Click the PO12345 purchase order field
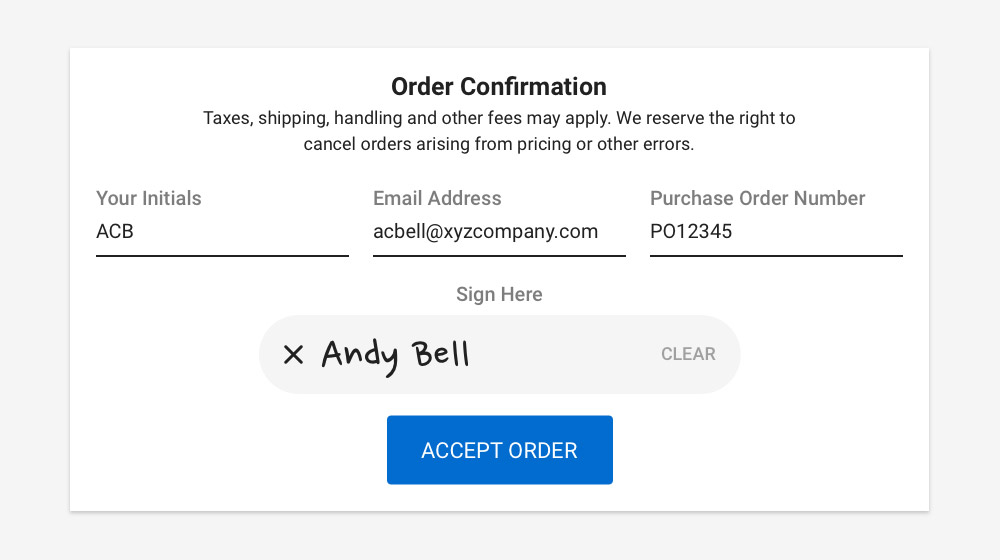 tap(775, 232)
